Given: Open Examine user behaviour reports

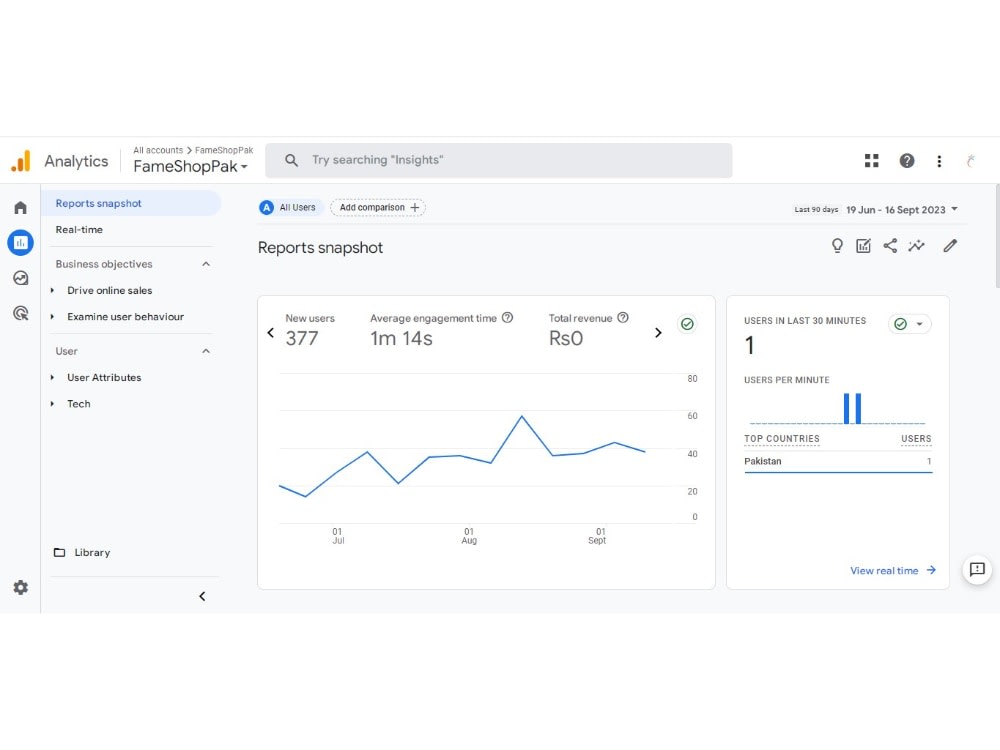Looking at the screenshot, I should (126, 316).
